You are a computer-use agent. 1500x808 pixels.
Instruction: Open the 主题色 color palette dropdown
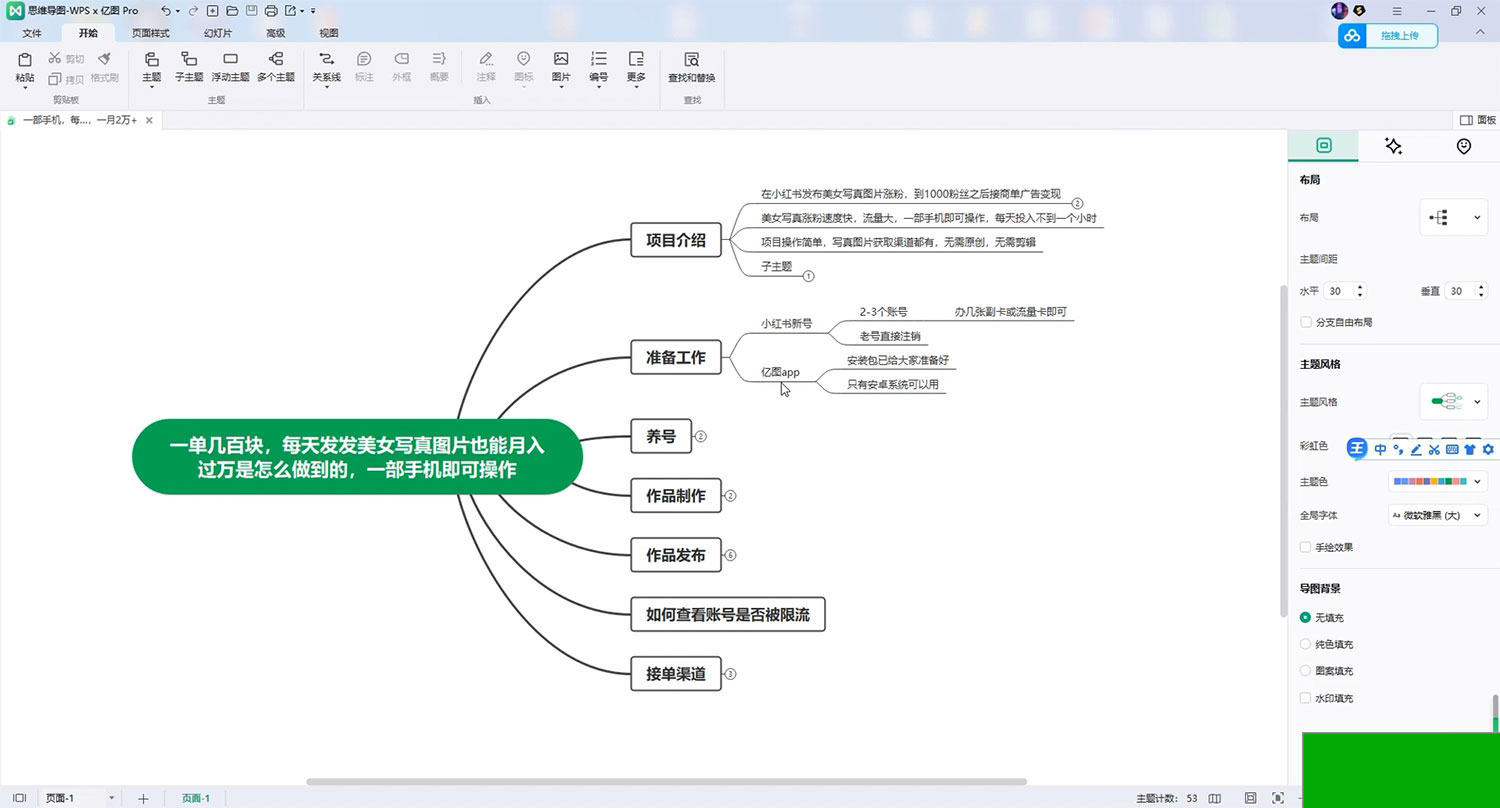(1438, 481)
